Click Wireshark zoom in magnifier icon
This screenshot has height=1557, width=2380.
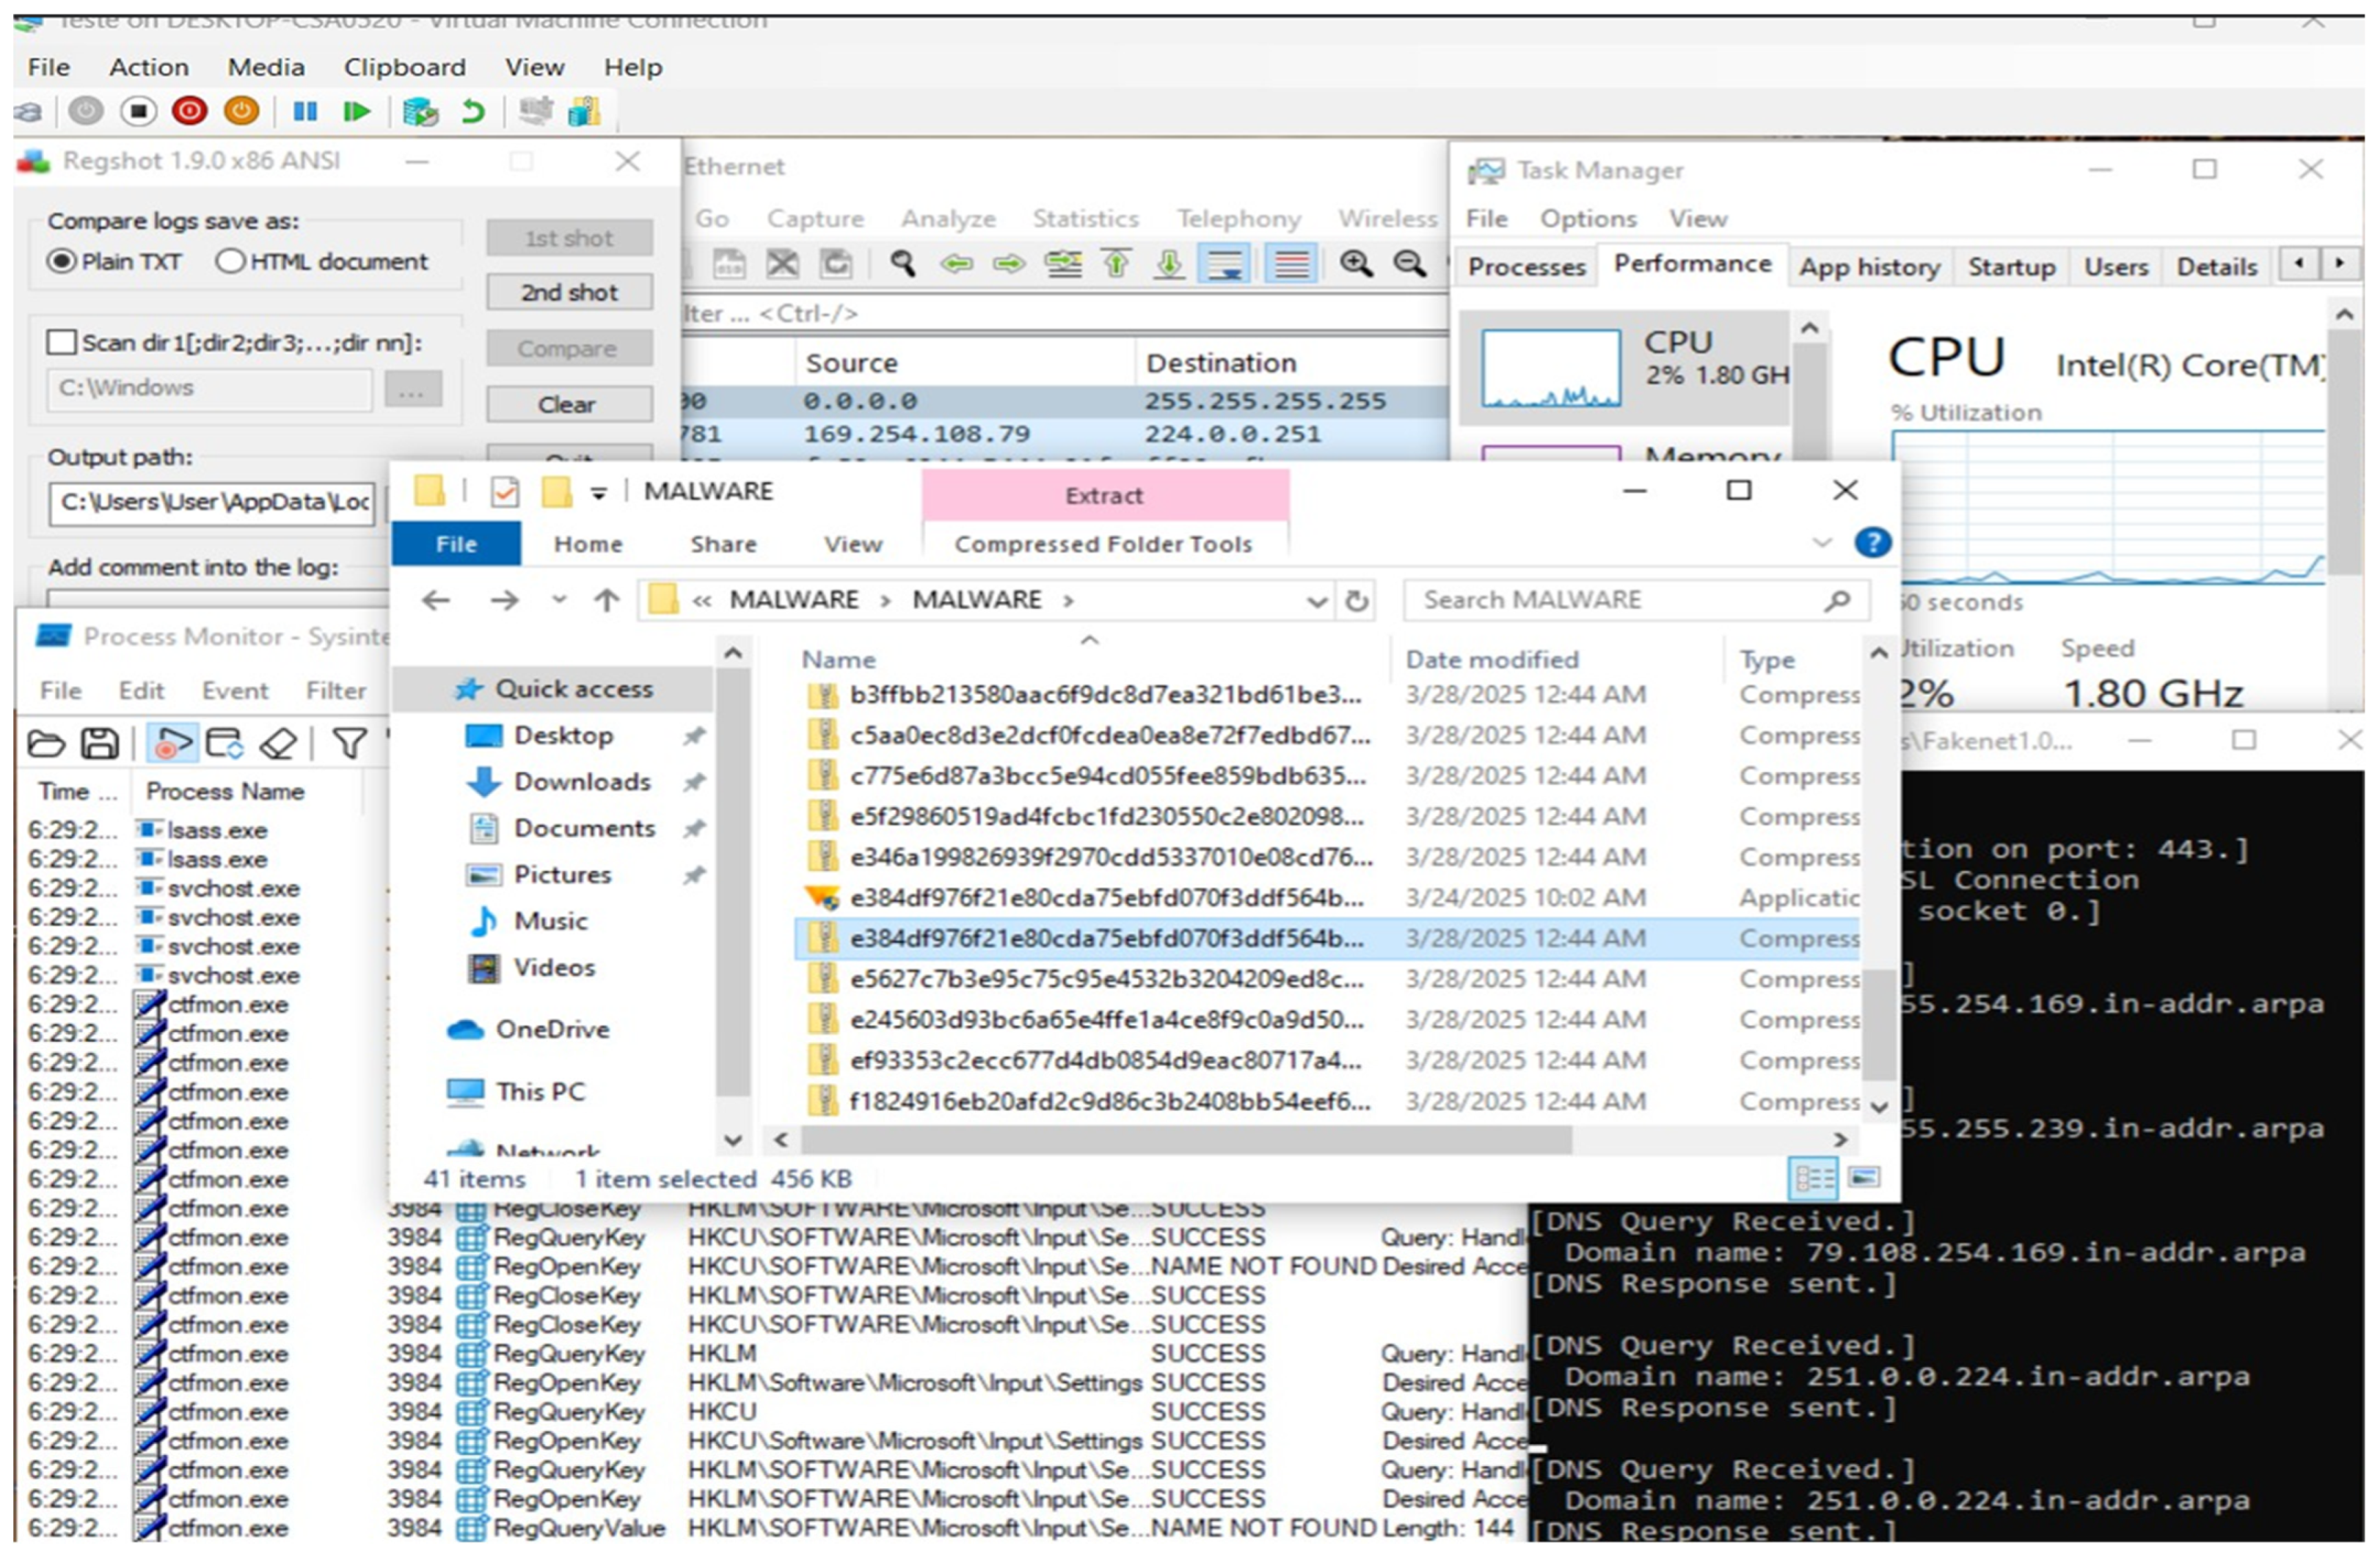coord(1356,264)
